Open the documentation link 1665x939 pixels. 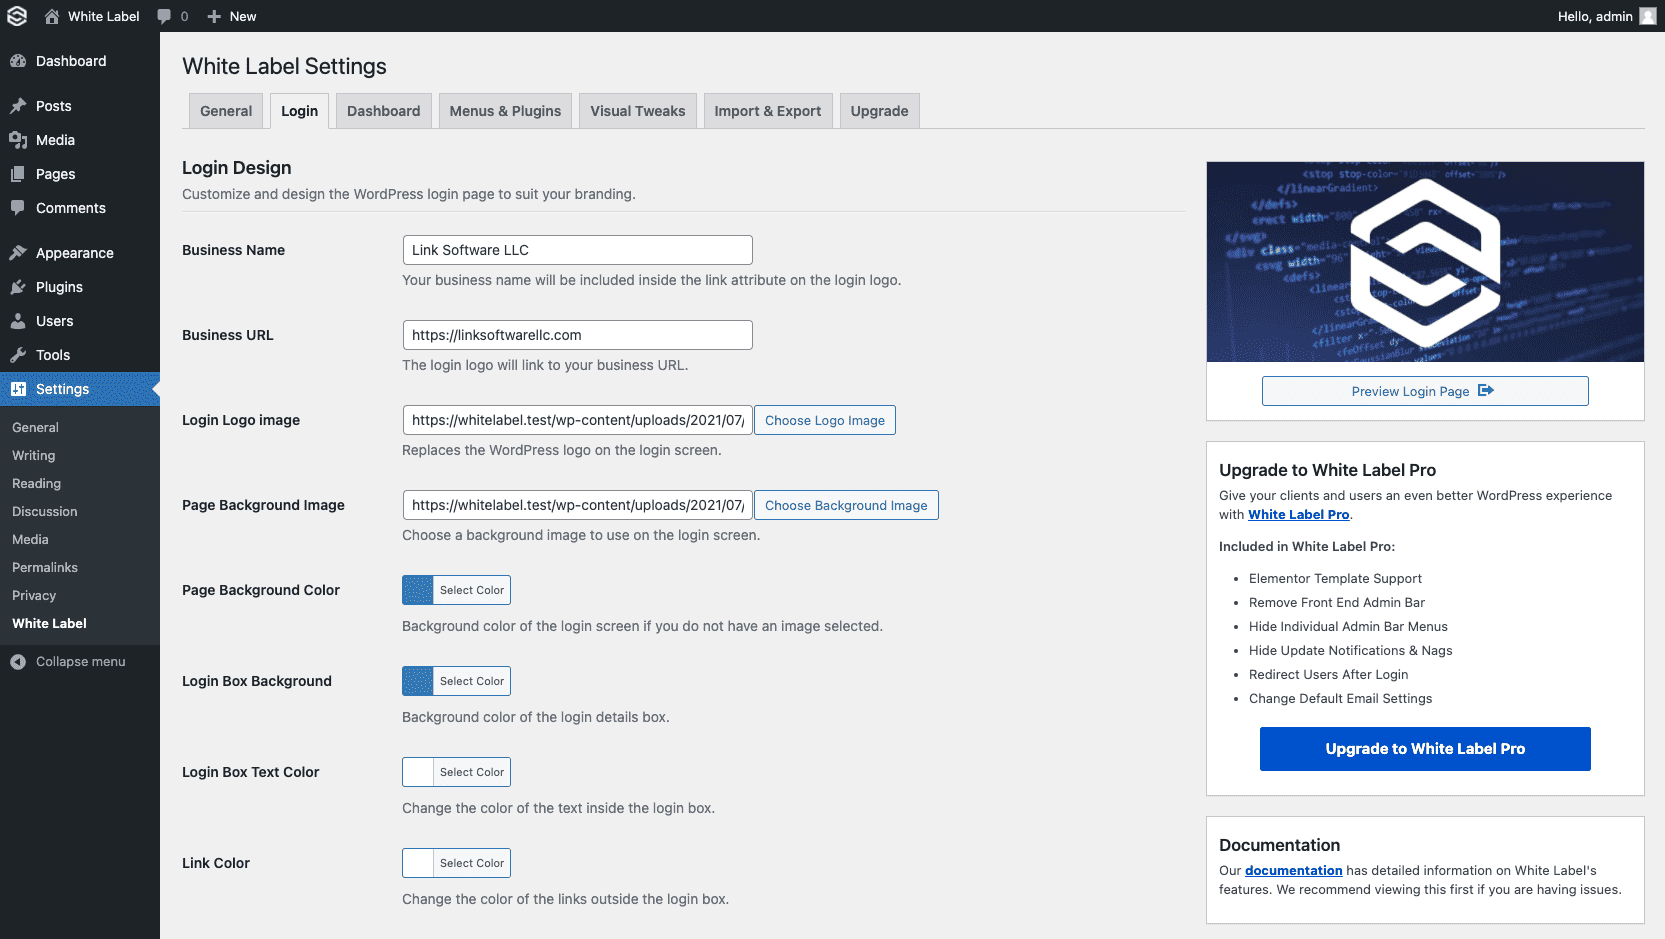[x=1293, y=870]
